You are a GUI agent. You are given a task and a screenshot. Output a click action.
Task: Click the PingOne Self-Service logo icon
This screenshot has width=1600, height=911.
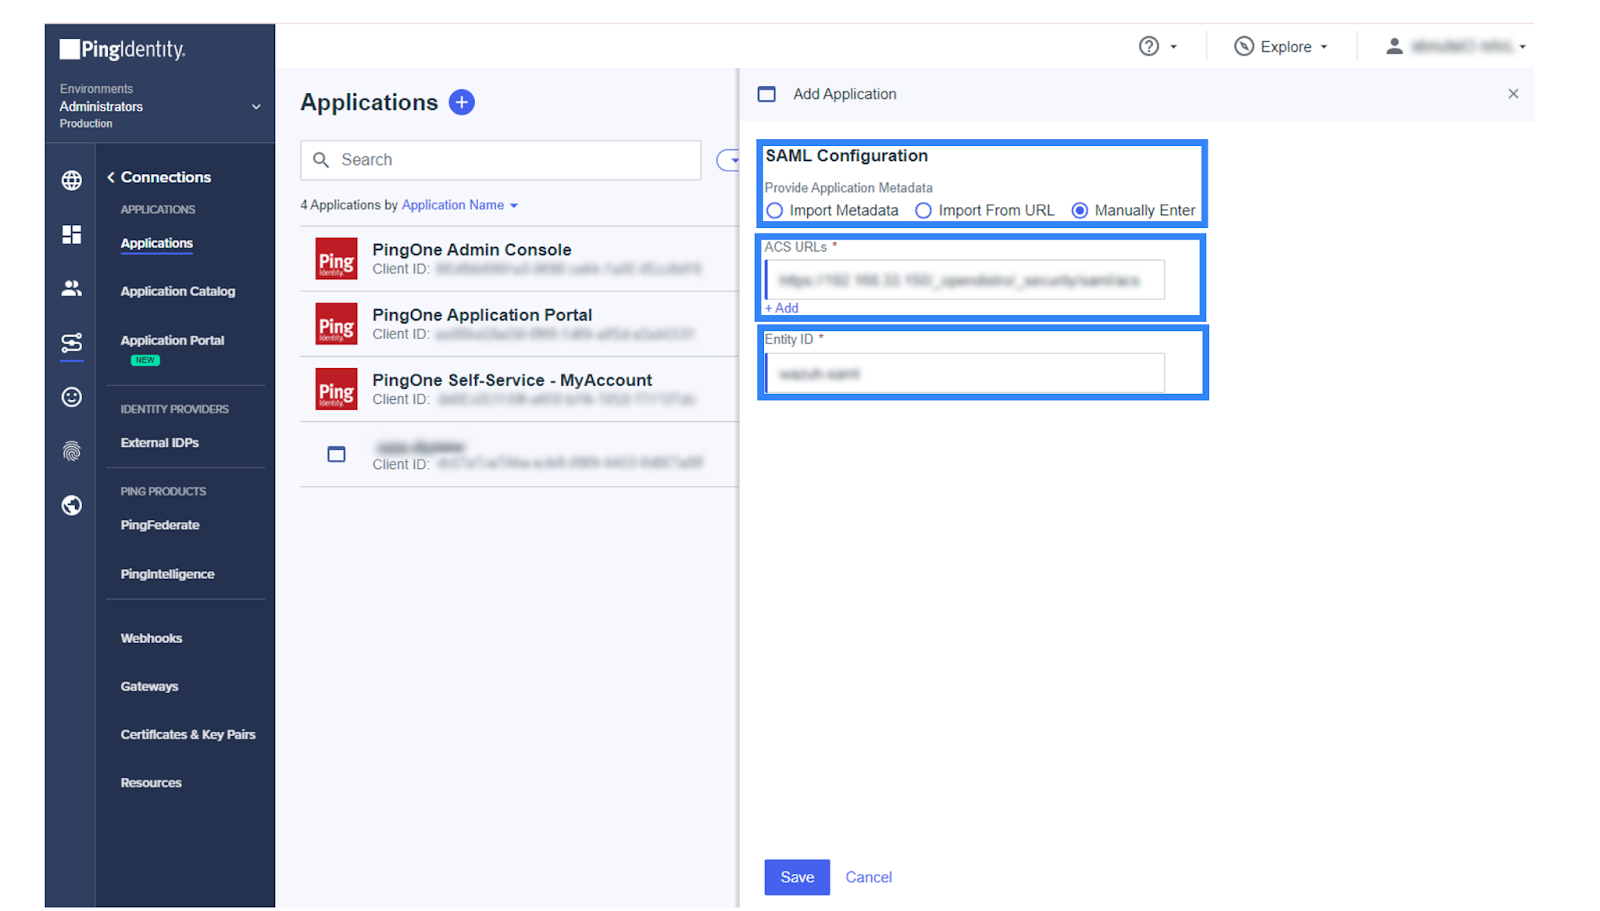[x=336, y=389]
